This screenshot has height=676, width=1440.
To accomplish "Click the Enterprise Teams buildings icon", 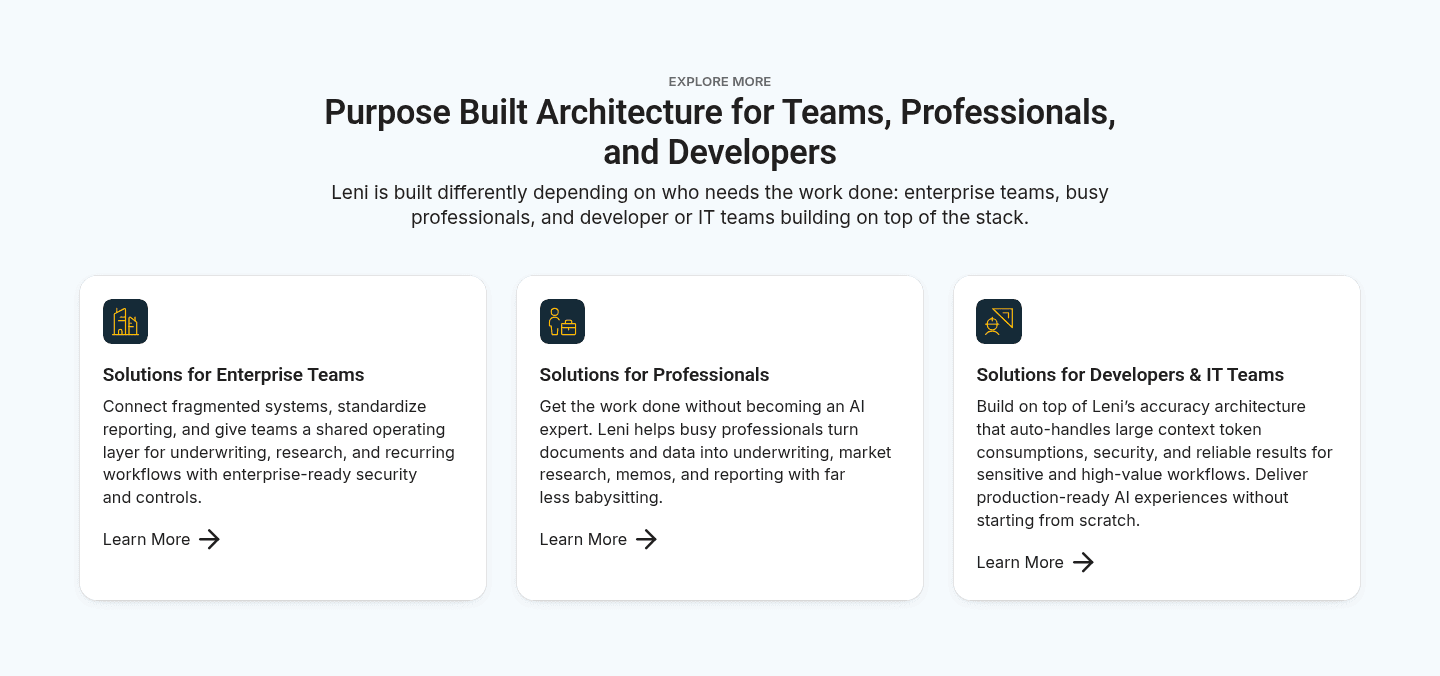I will pyautogui.click(x=125, y=322).
